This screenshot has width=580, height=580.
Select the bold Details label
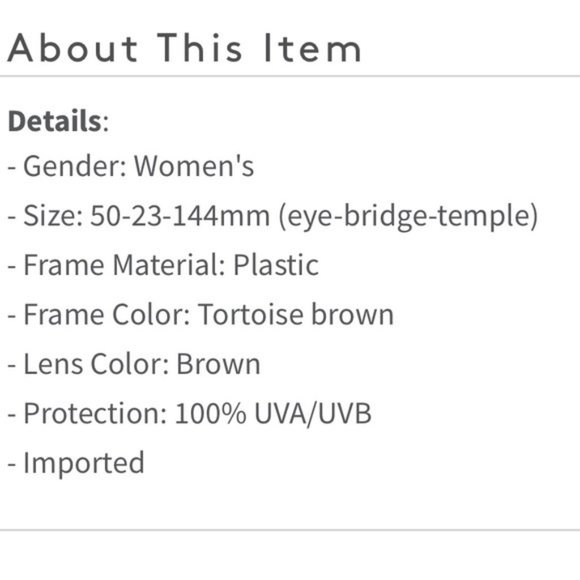pos(54,121)
